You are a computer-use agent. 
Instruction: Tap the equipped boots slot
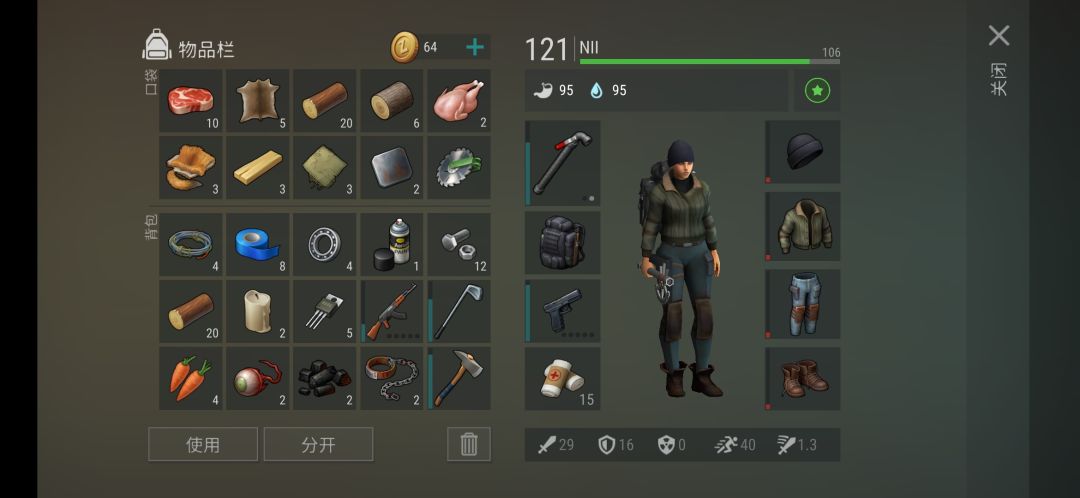802,379
